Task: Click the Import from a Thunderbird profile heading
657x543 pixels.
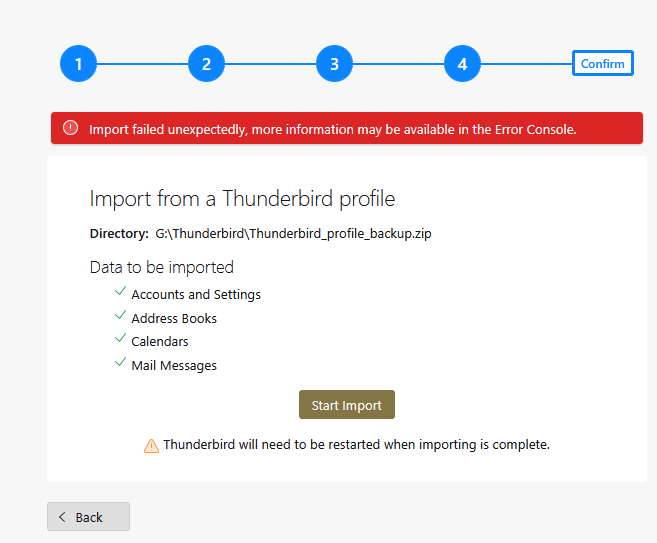Action: click(242, 199)
